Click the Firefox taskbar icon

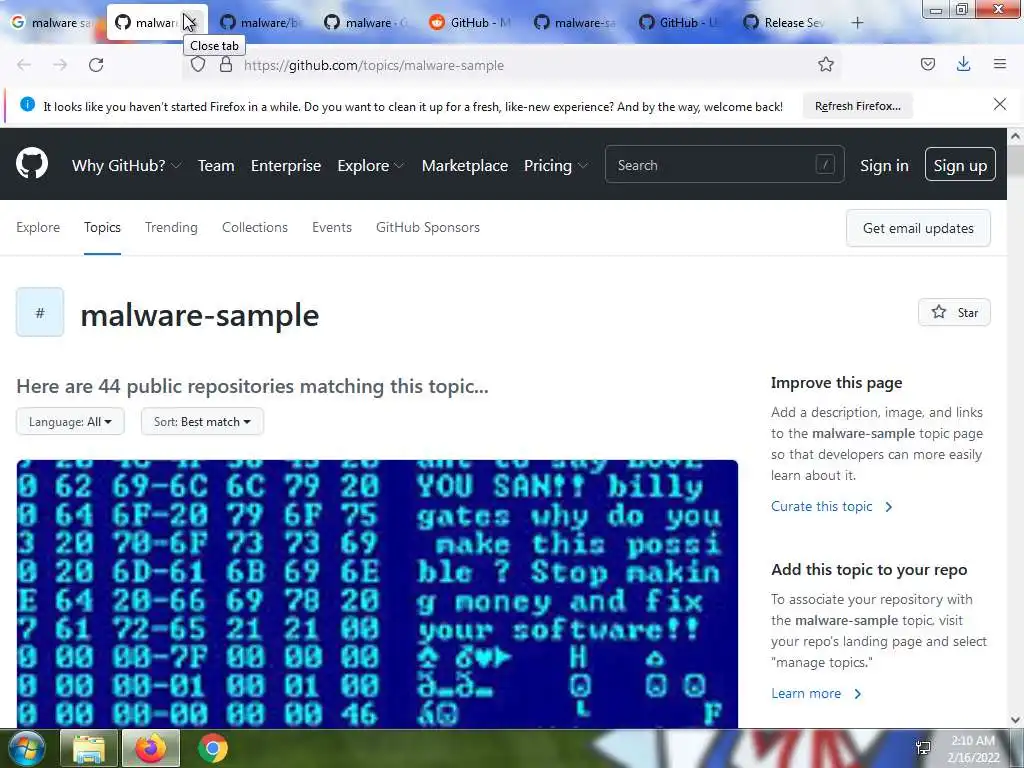(x=151, y=748)
